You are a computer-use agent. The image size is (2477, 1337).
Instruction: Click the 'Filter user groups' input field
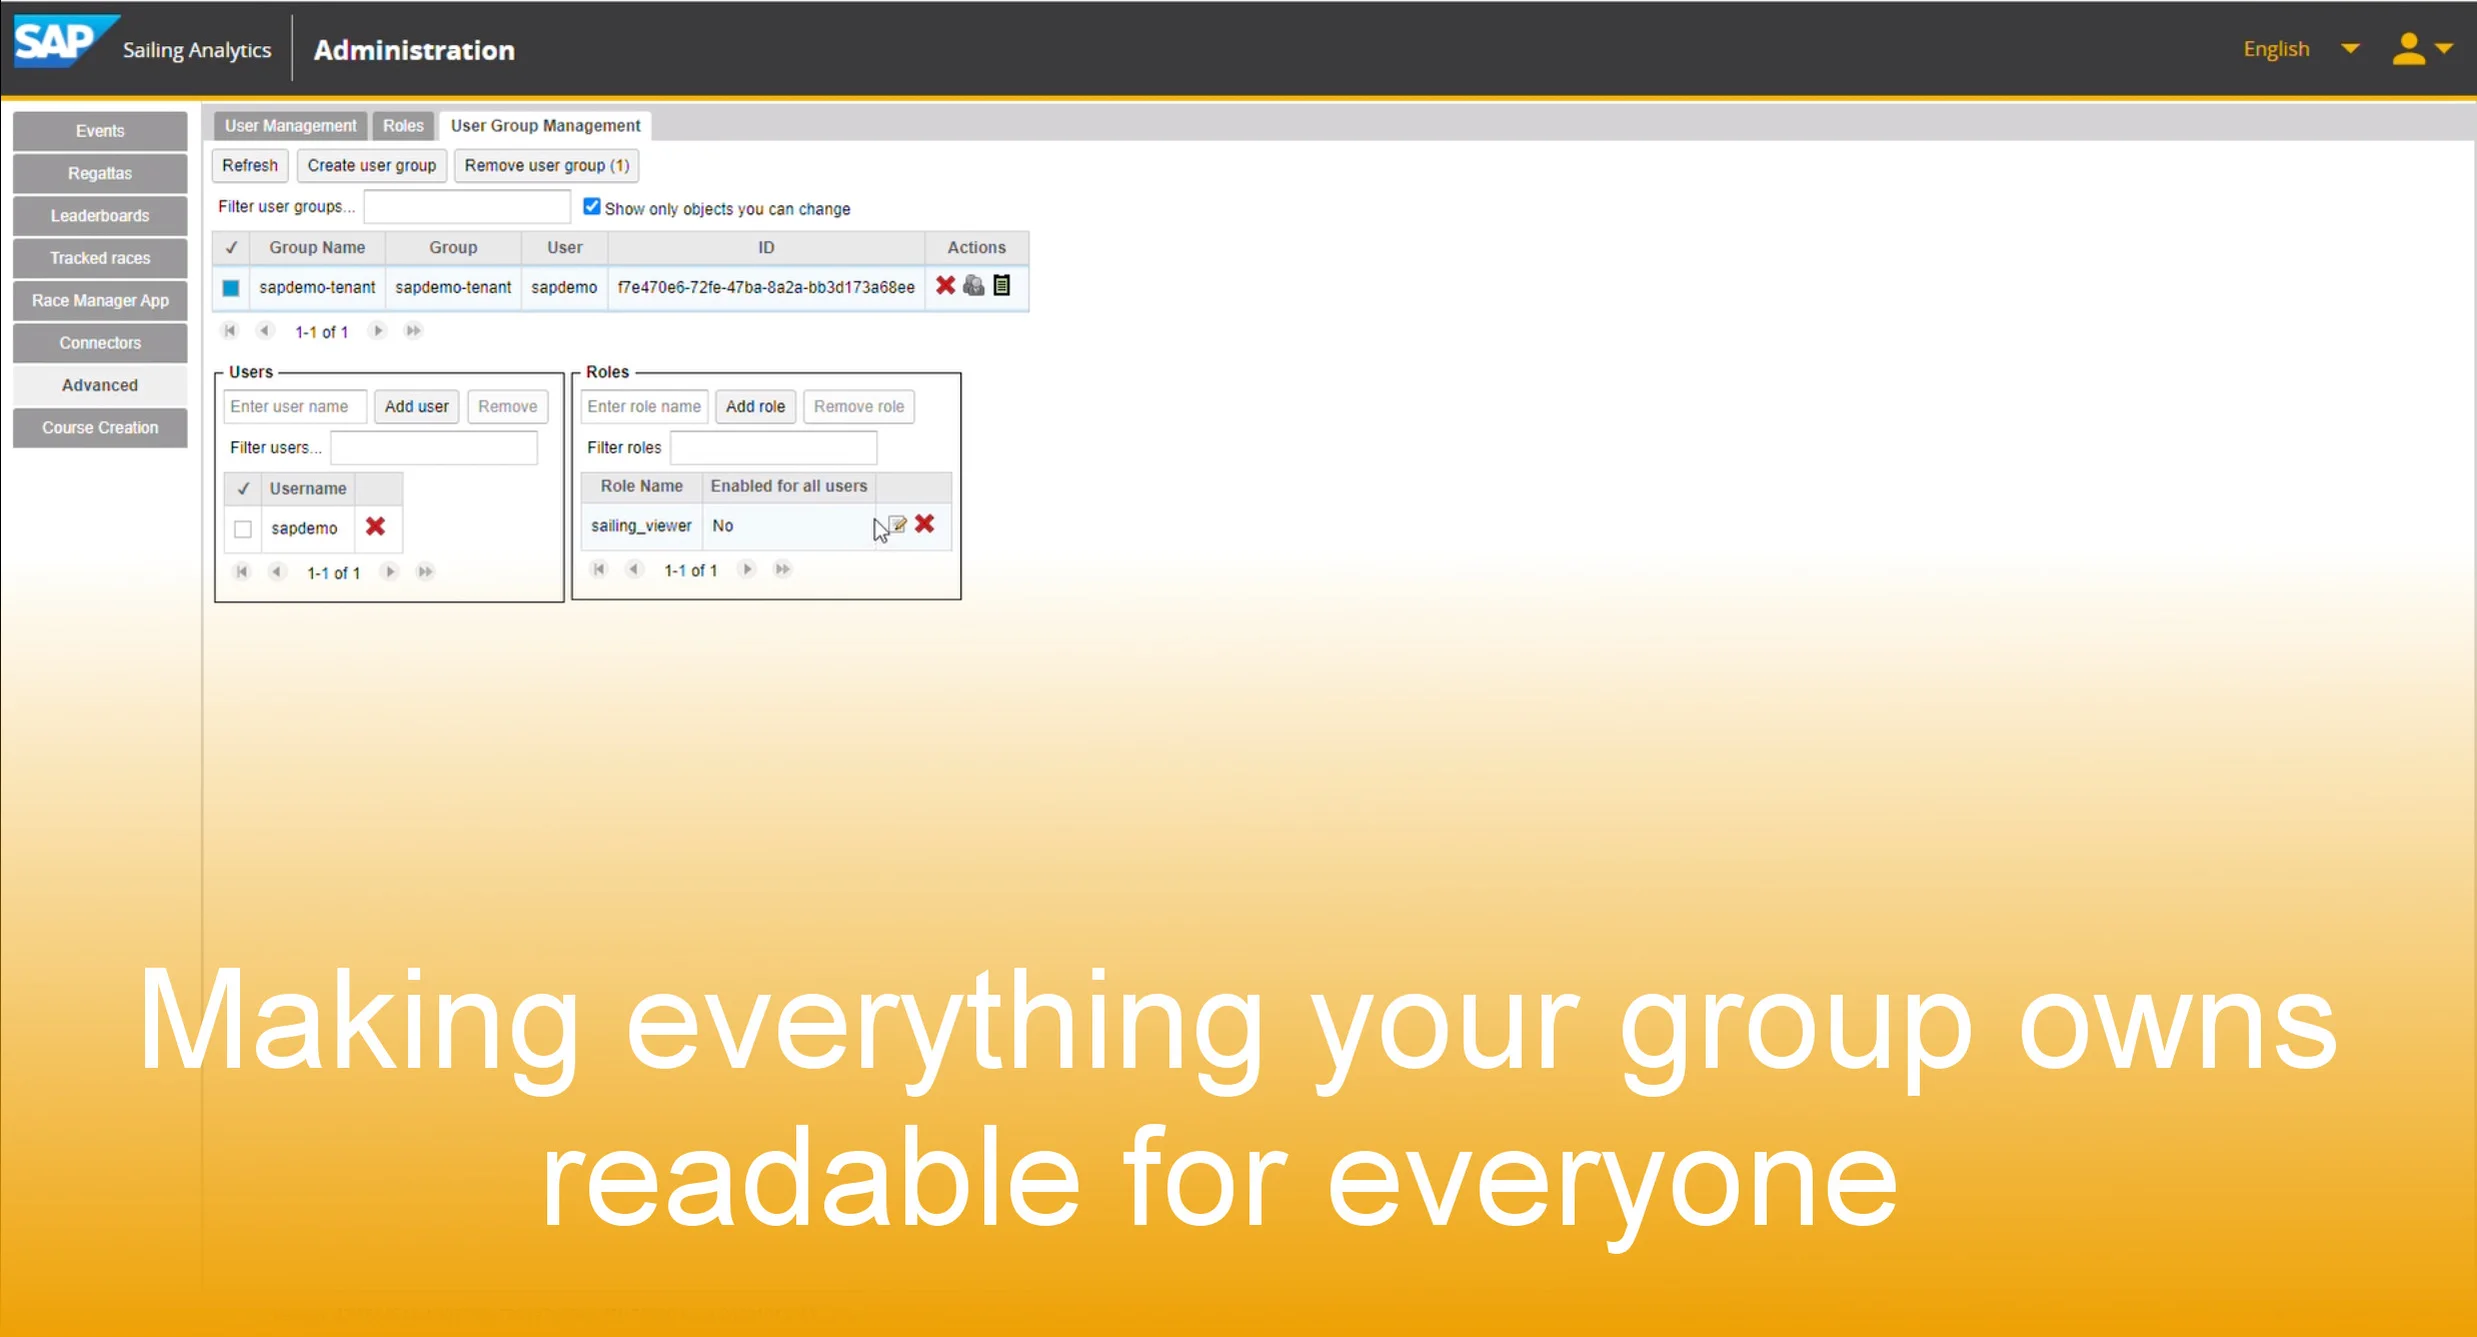(x=466, y=206)
